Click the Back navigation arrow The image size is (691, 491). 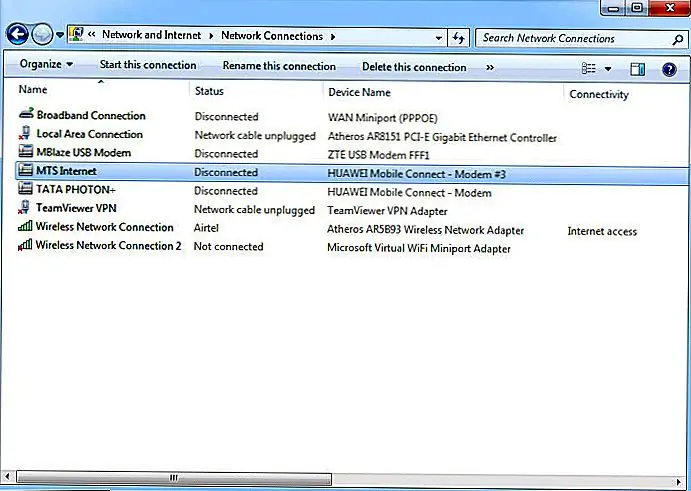18,36
